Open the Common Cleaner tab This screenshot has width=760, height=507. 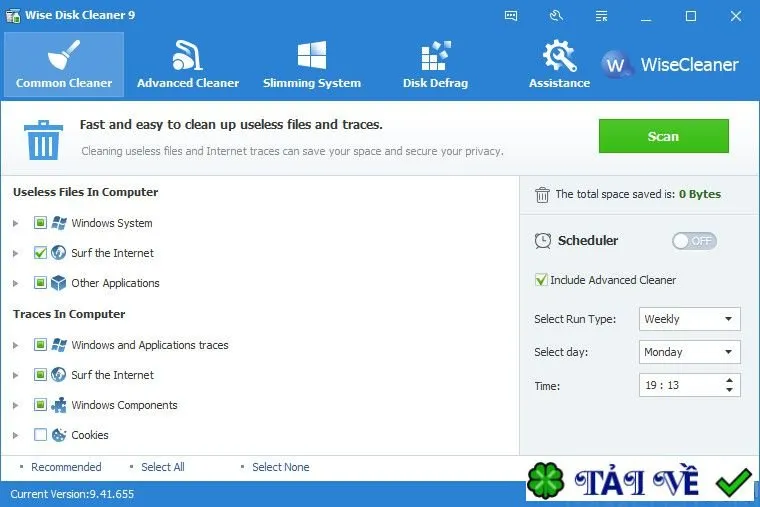pos(64,64)
